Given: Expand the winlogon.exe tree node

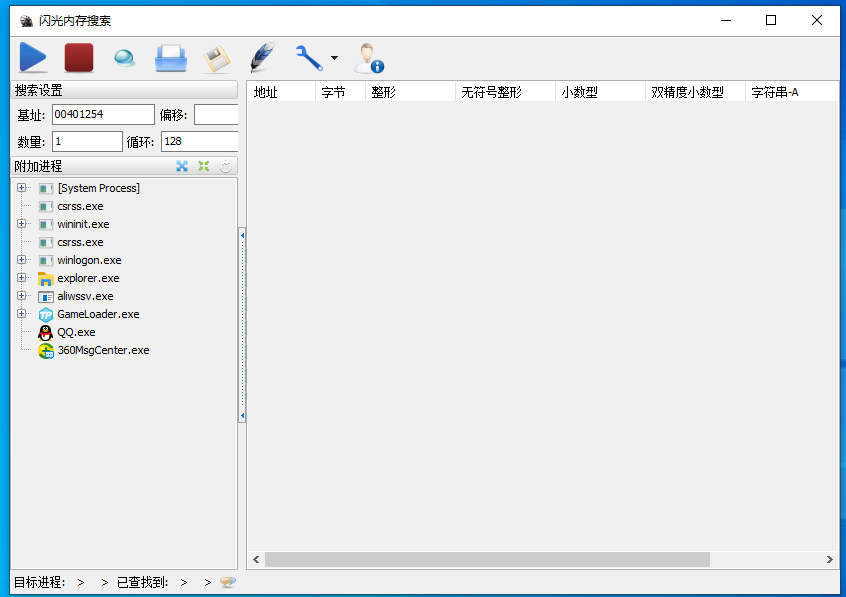Looking at the screenshot, I should [22, 260].
